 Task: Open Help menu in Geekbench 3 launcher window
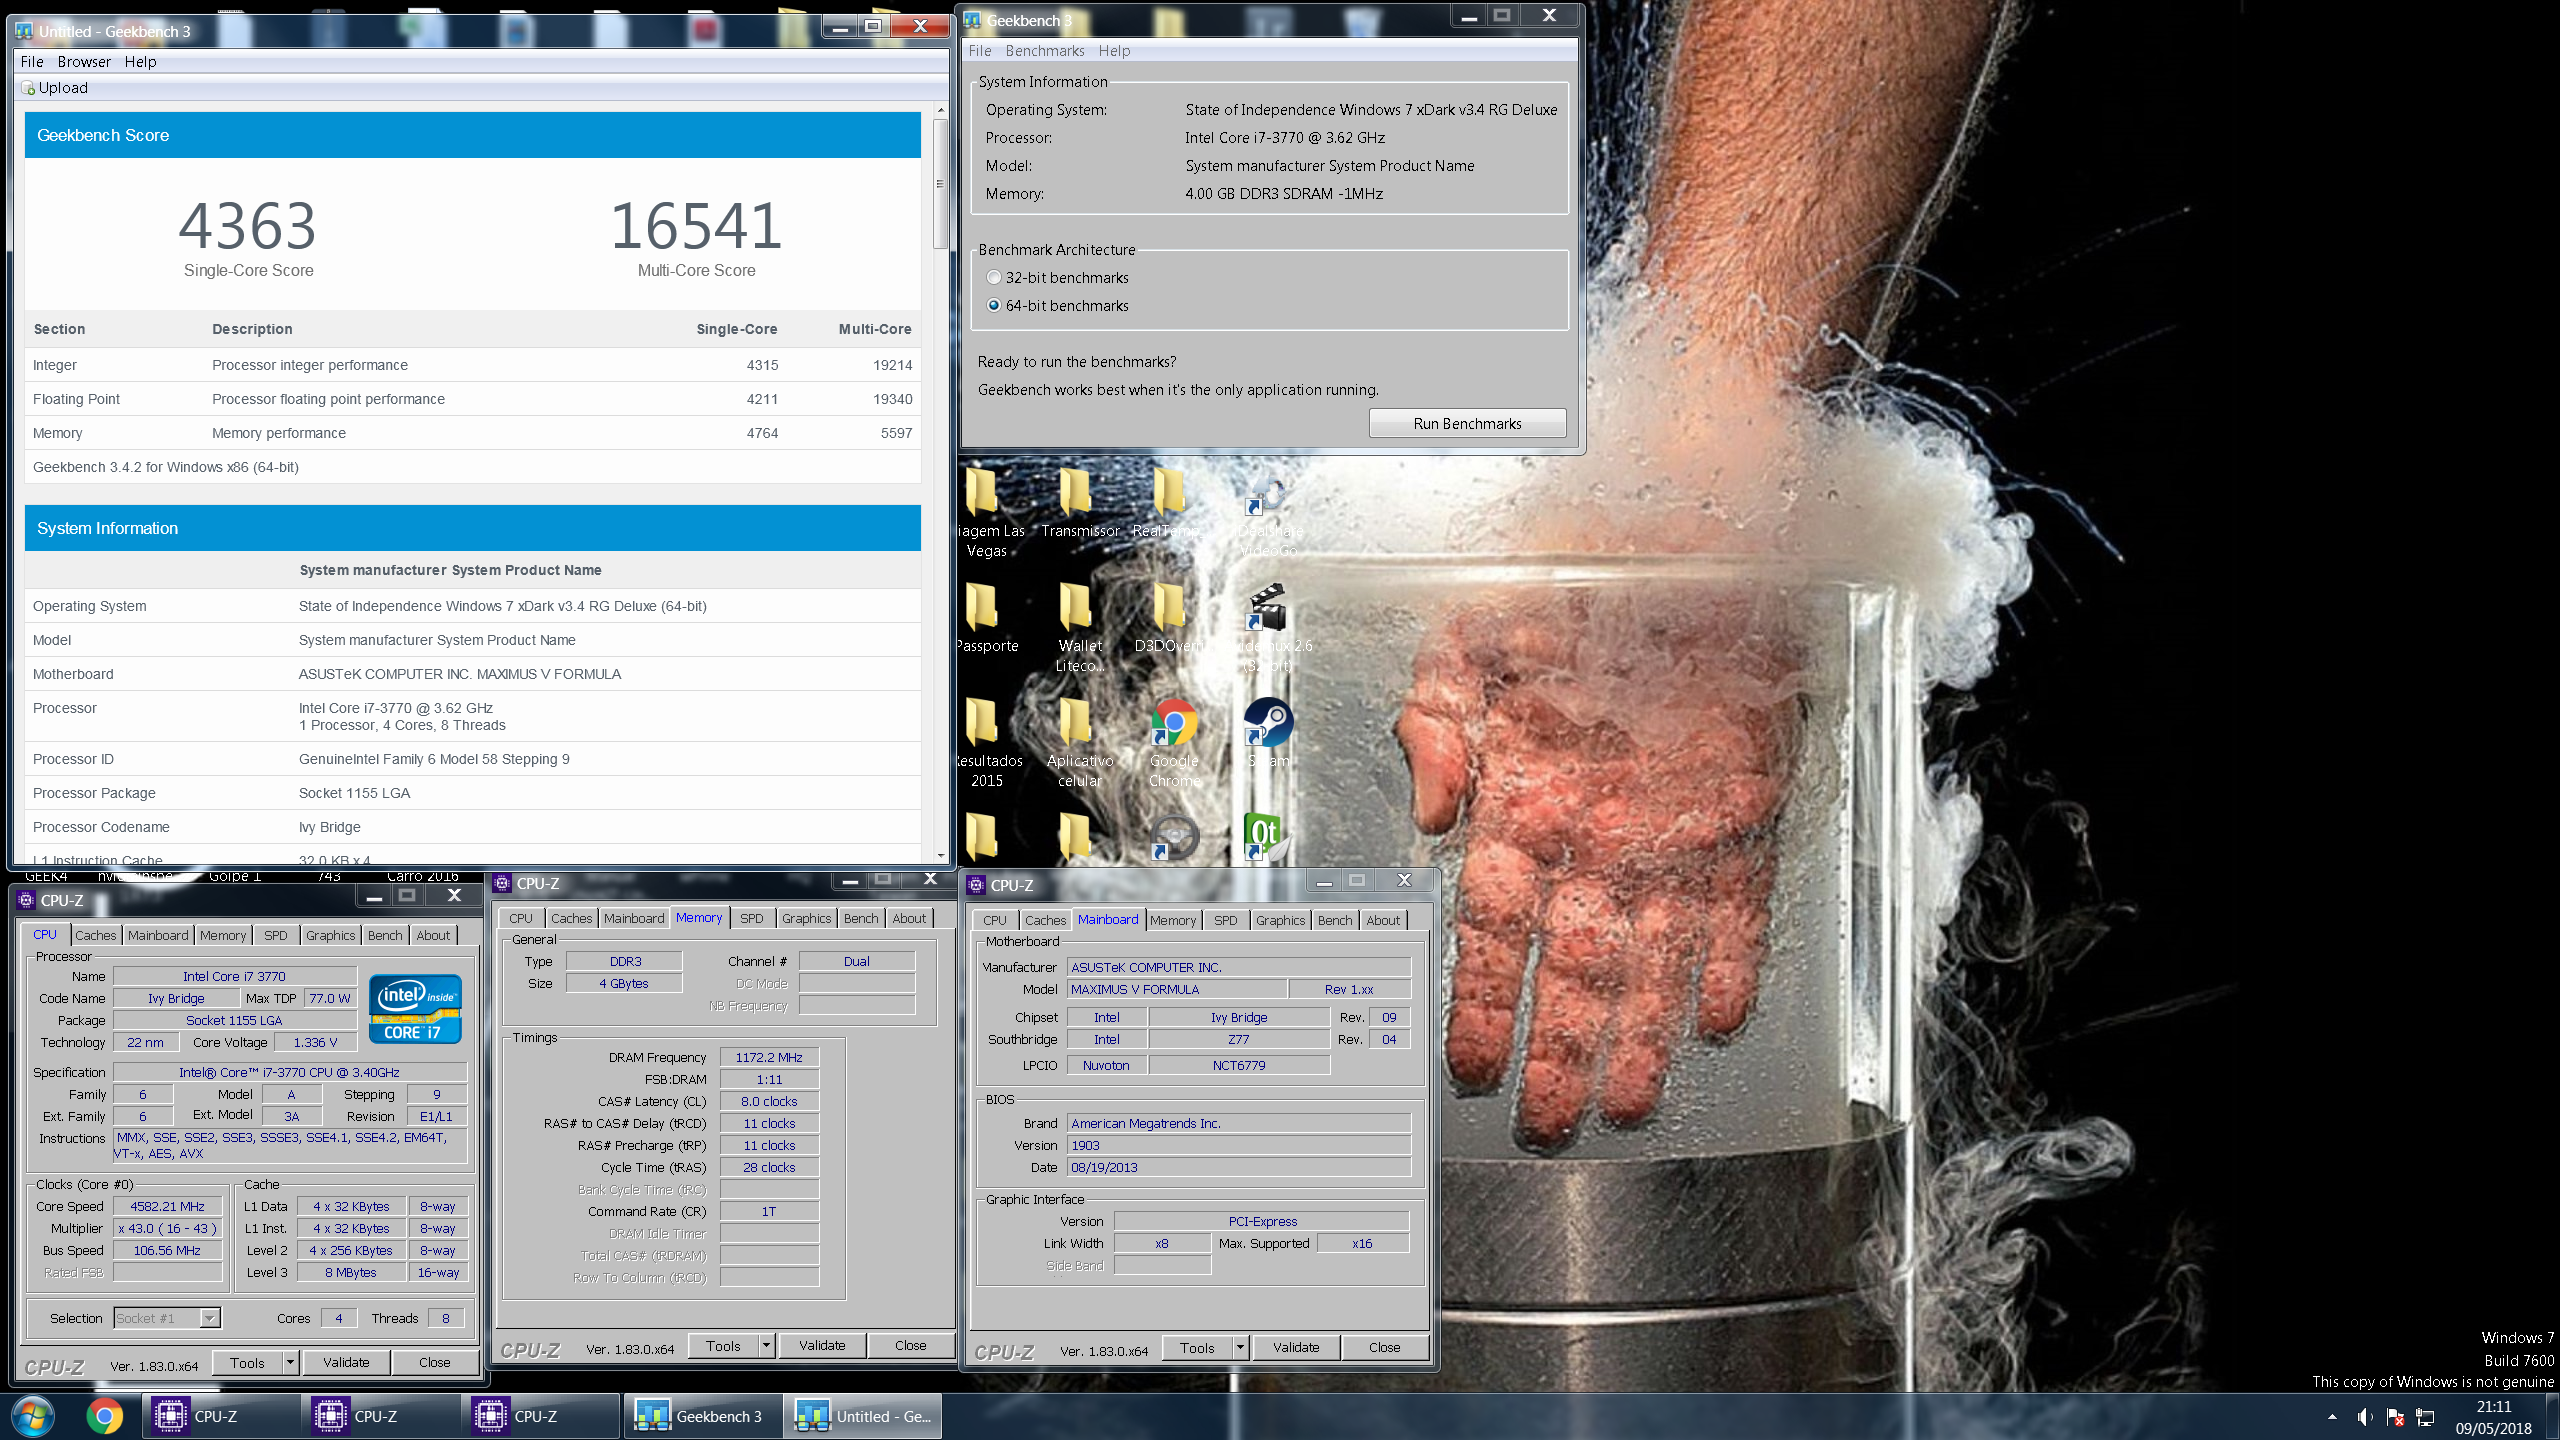1114,51
